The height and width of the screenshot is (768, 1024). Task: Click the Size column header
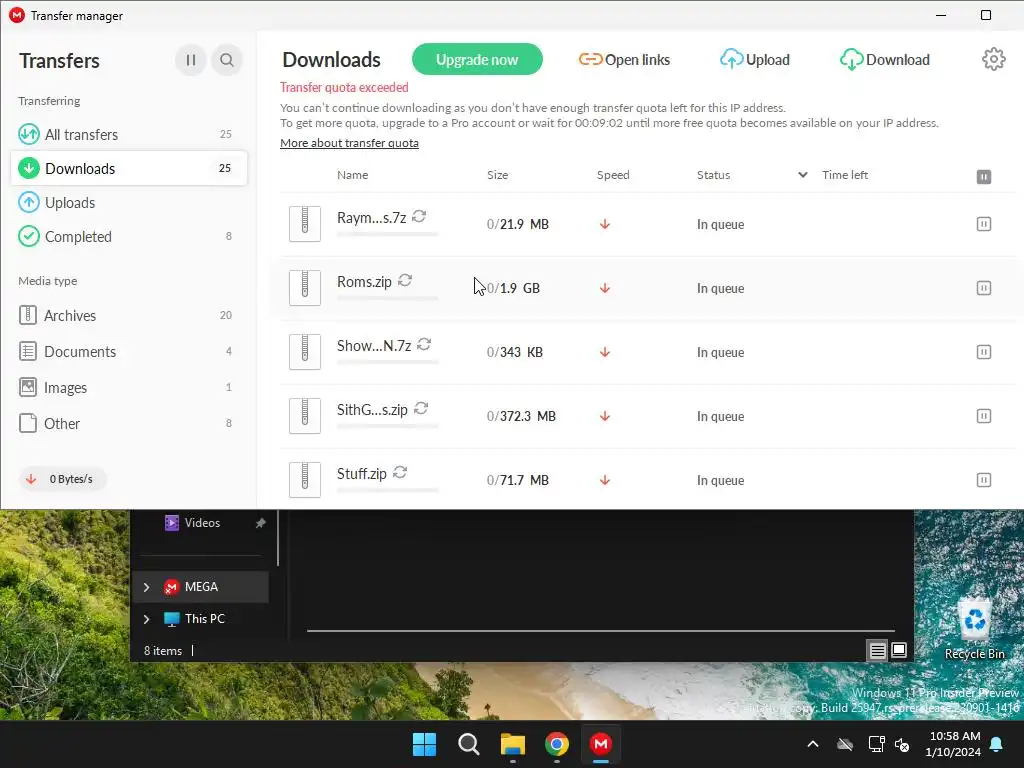(498, 175)
